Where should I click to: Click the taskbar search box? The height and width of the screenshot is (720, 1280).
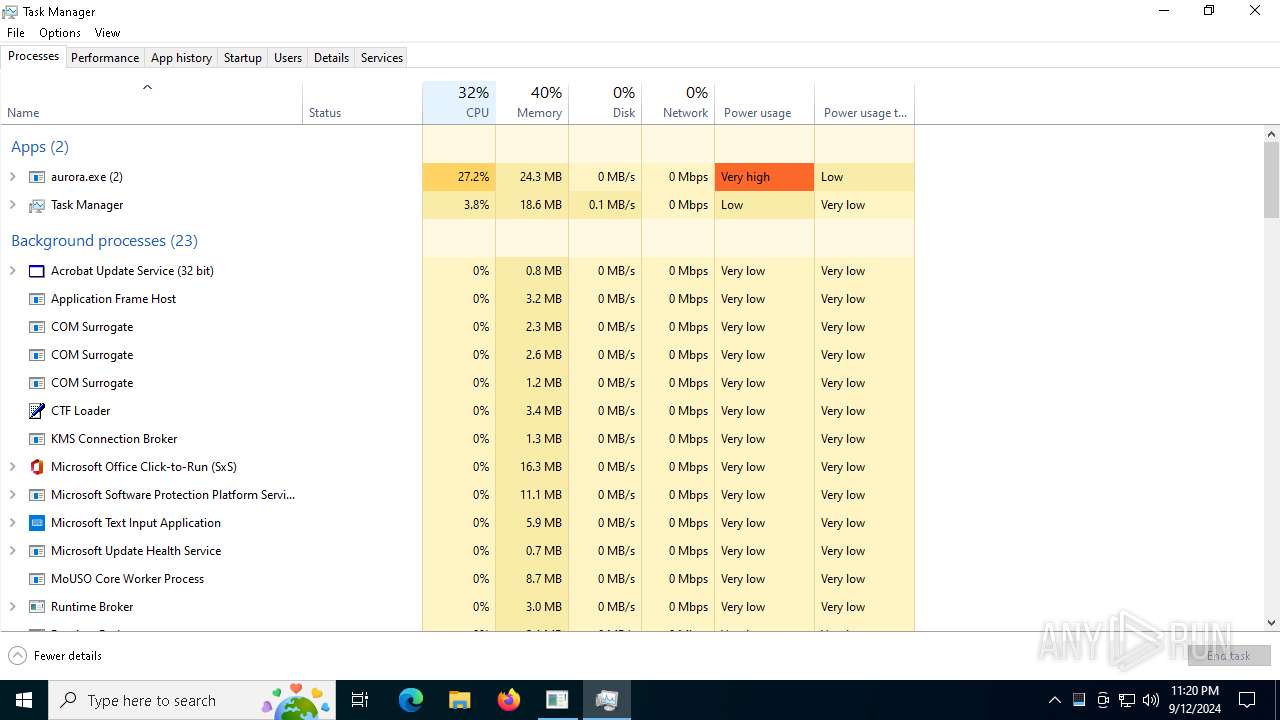click(193, 700)
